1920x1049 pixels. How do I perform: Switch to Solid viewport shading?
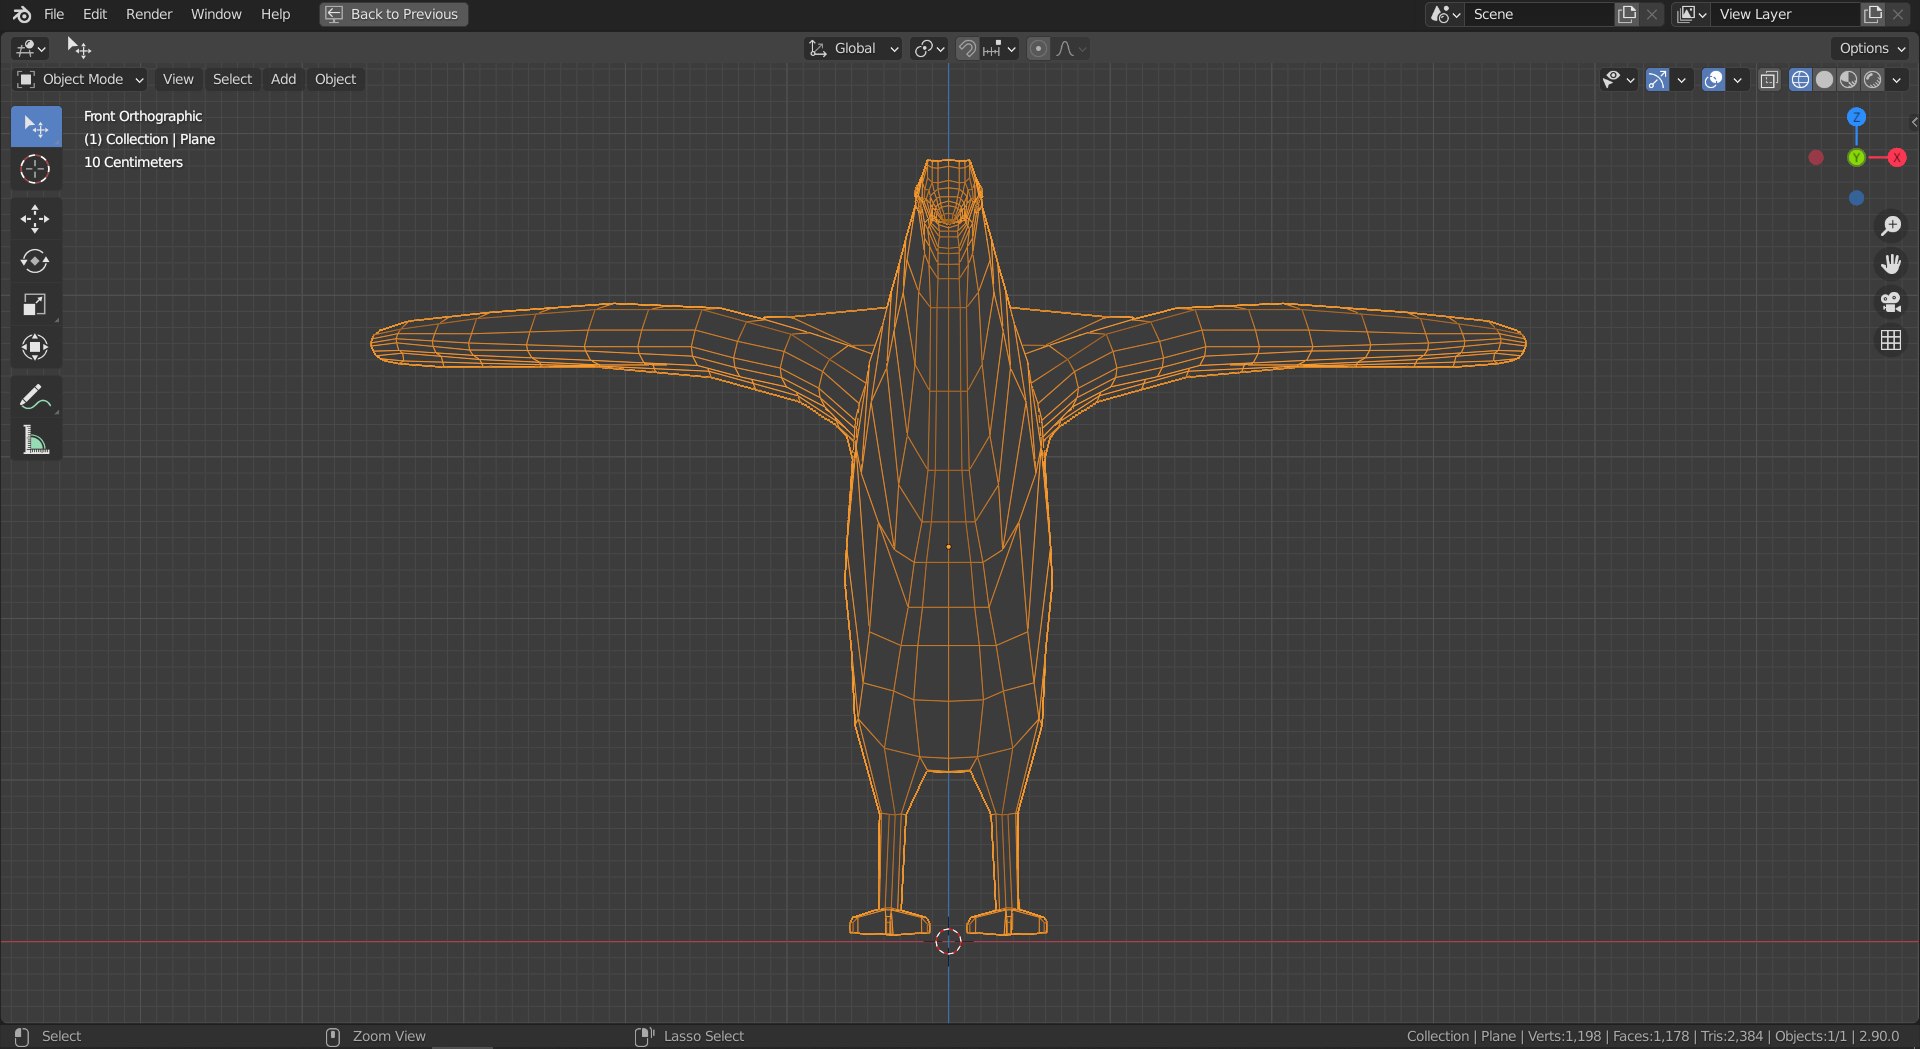(1824, 80)
